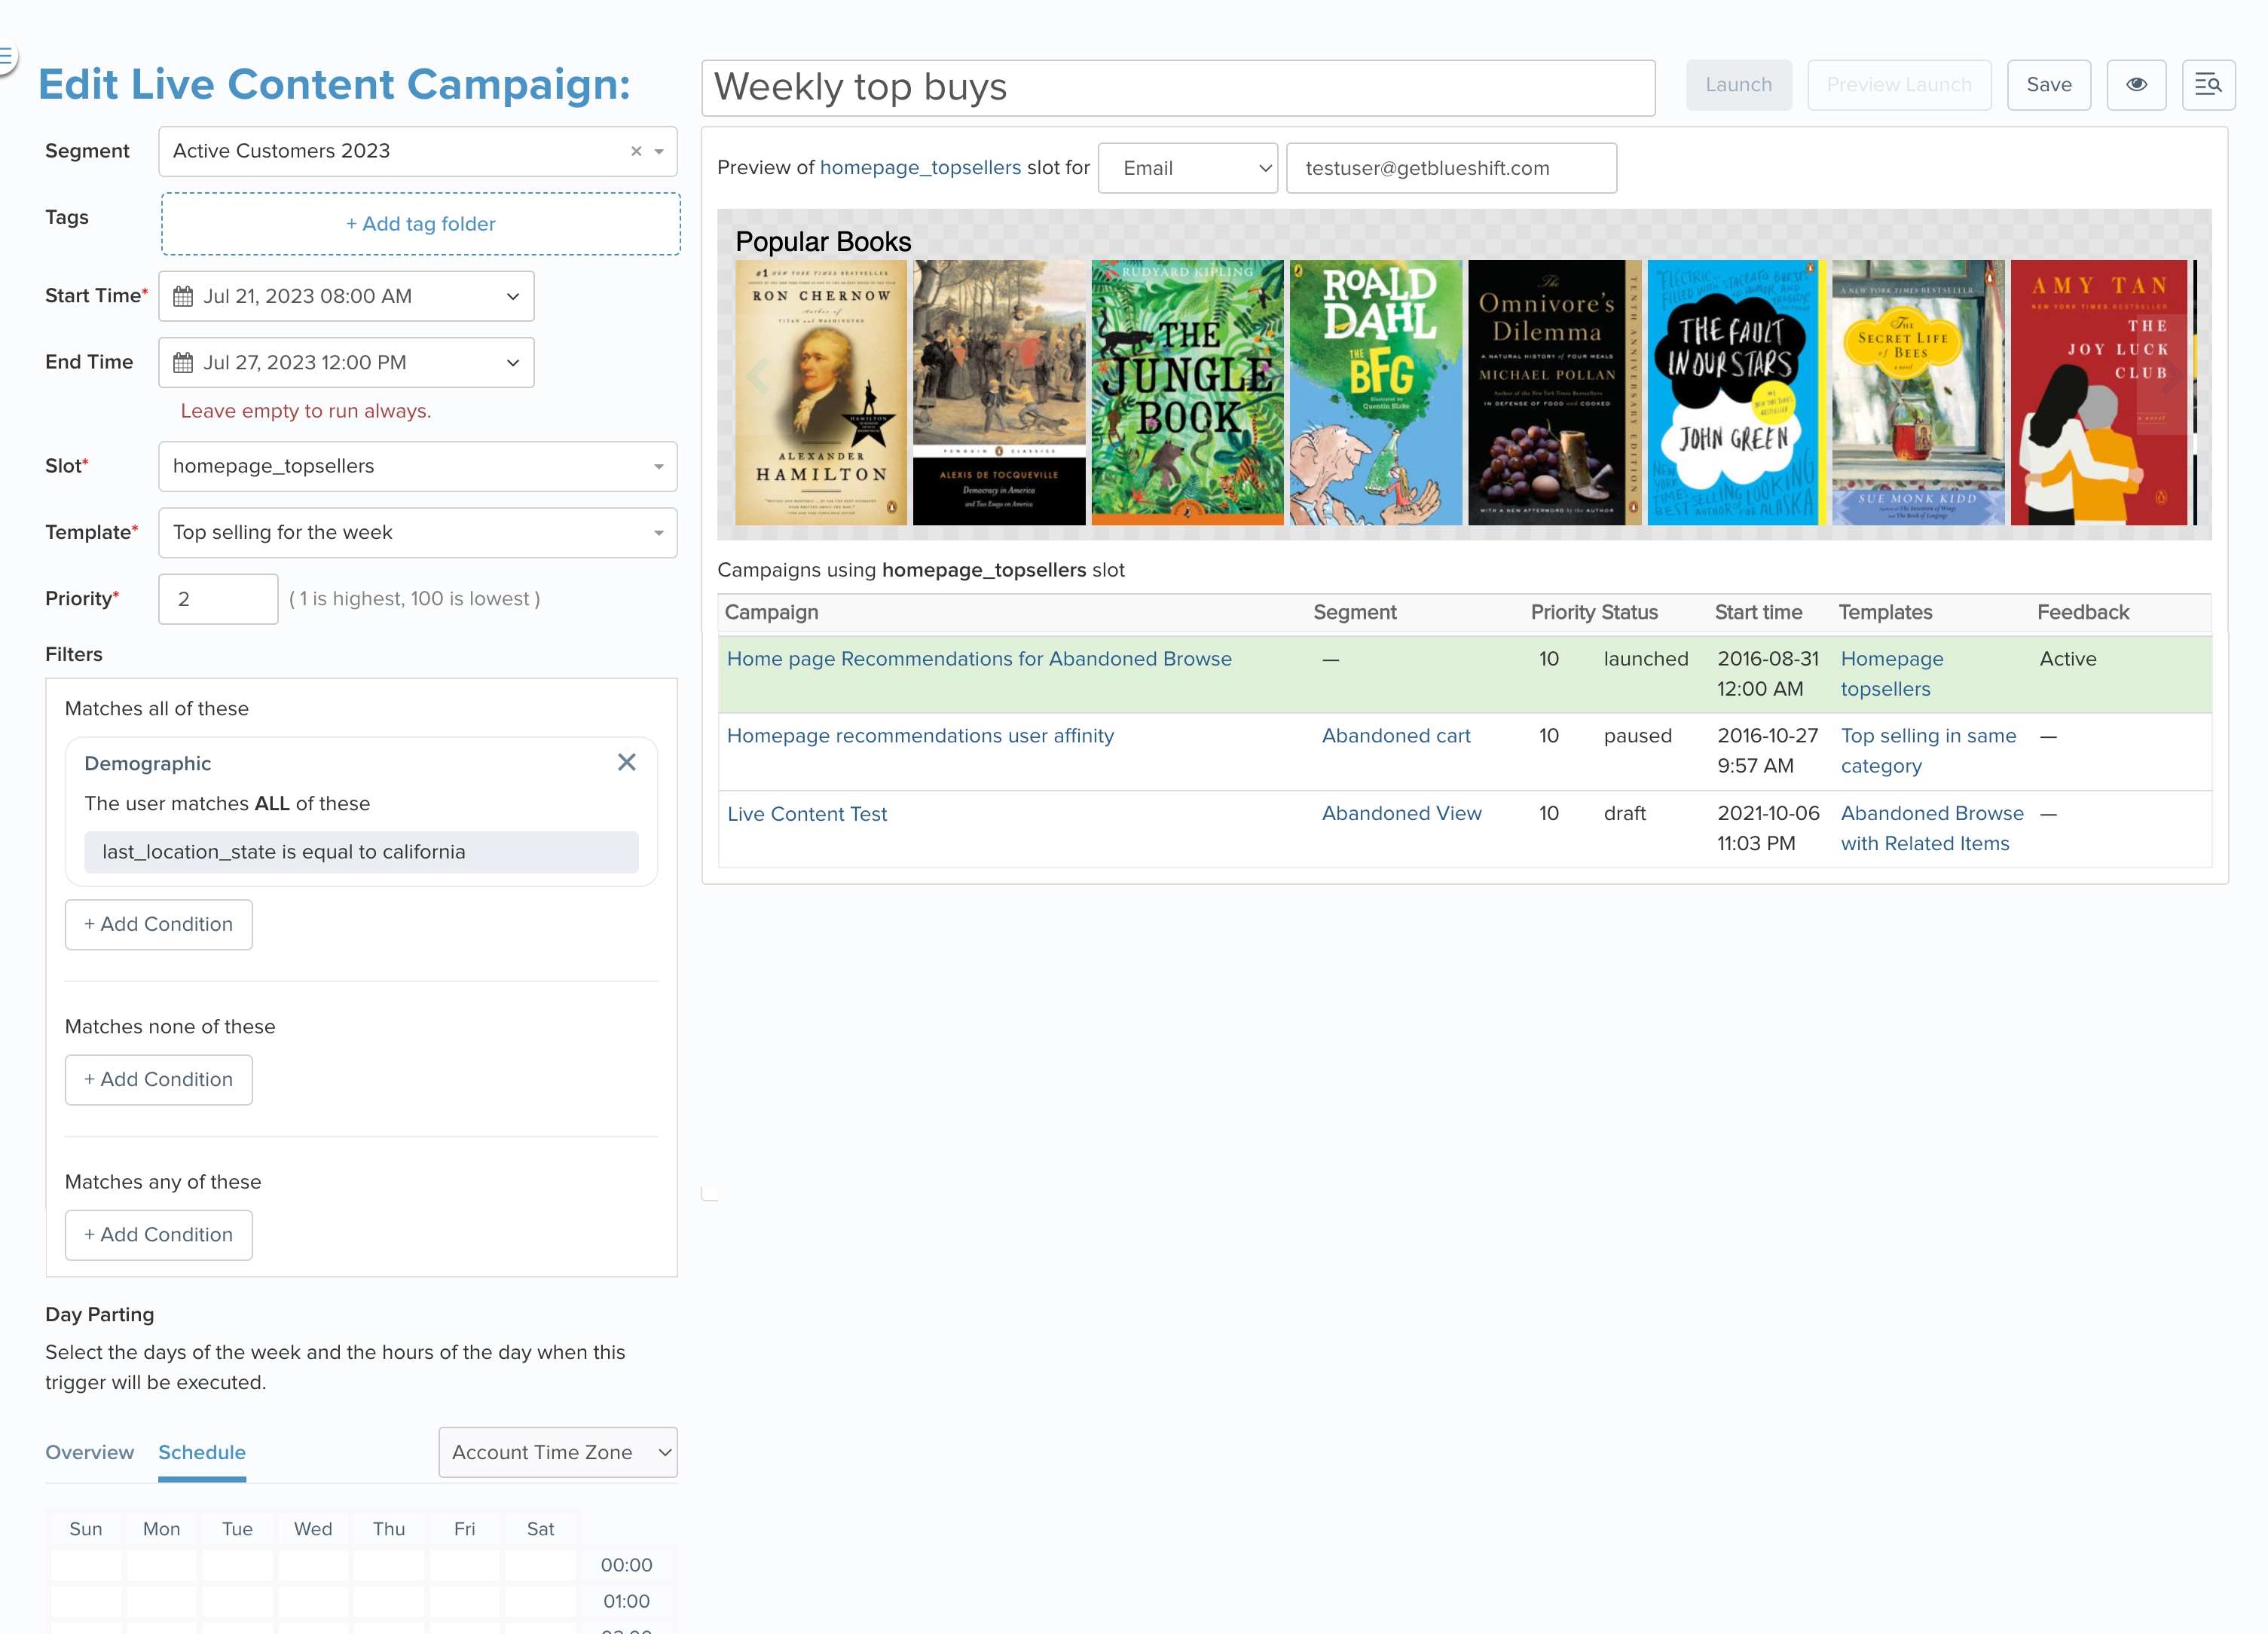Open the homepage_topsellers Slot dropdown
2268x1634 pixels.
tap(418, 466)
